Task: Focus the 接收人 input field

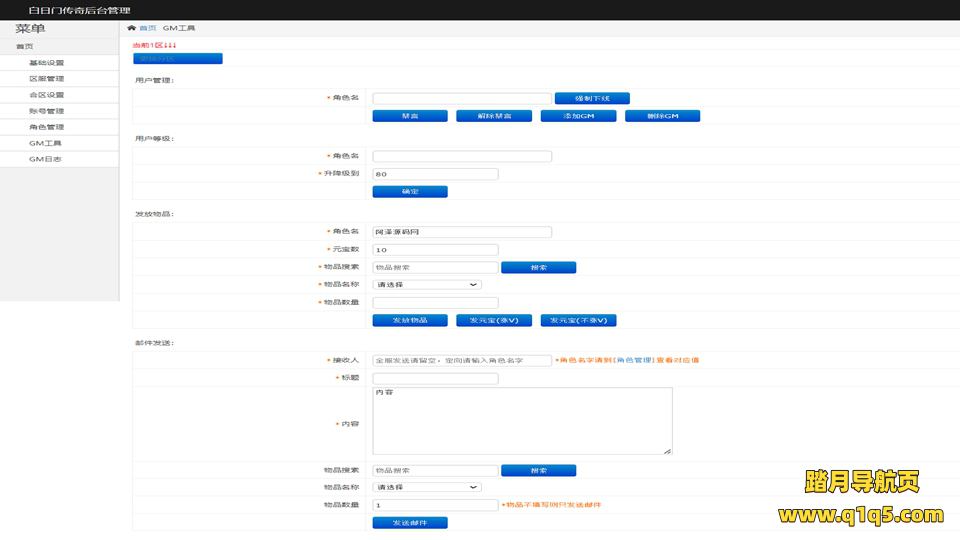Action: [461, 360]
